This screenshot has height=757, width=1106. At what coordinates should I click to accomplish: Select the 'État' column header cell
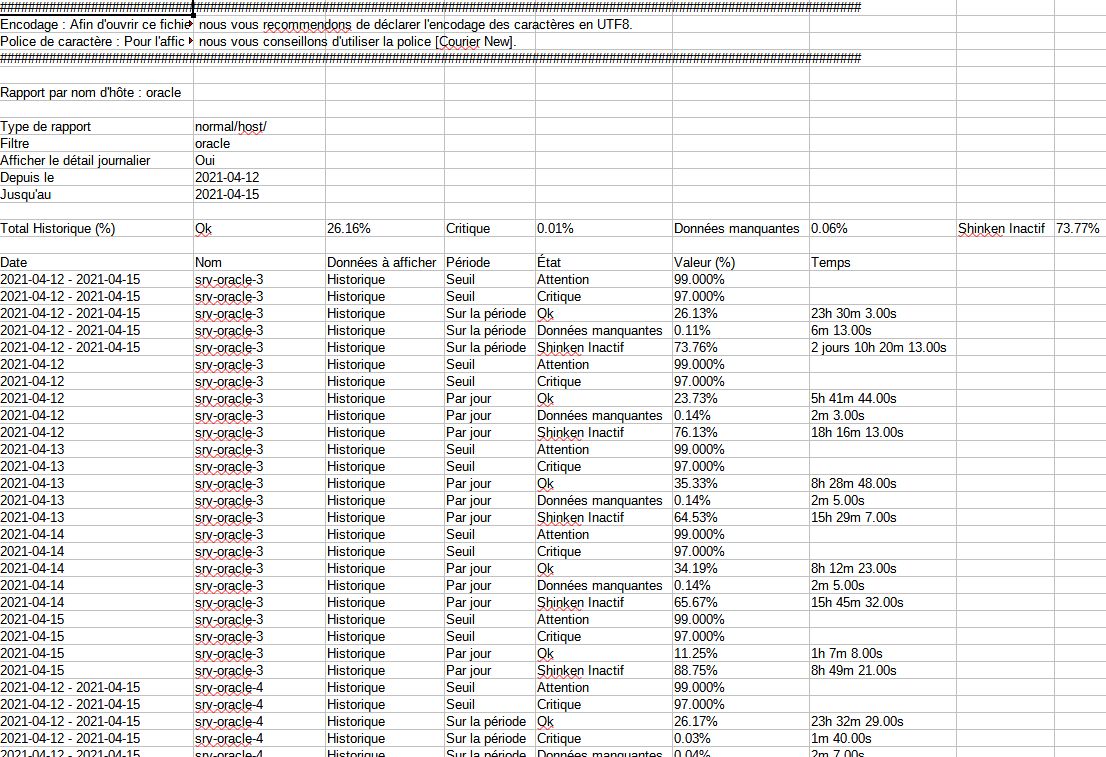click(x=551, y=263)
